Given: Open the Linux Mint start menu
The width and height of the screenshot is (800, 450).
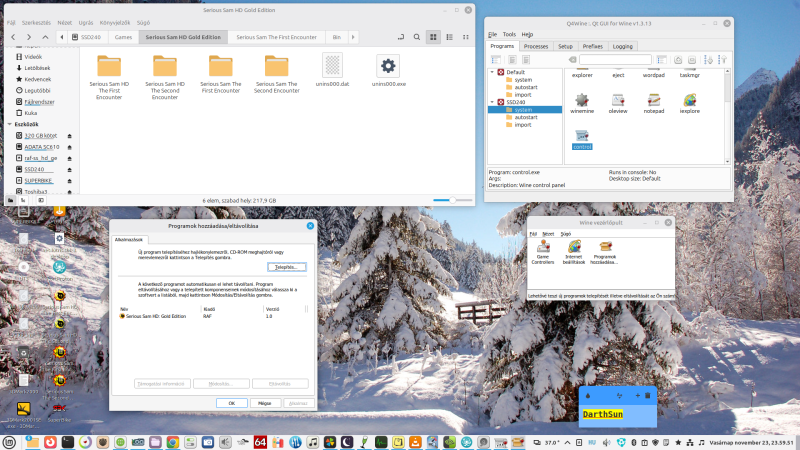Looking at the screenshot, I should tap(9, 442).
